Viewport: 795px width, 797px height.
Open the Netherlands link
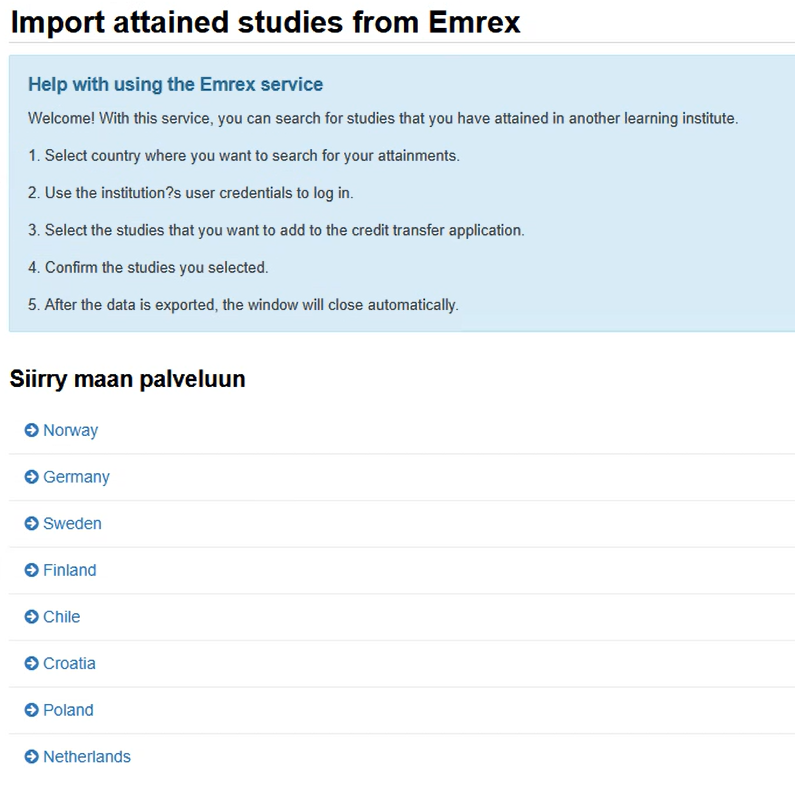pyautogui.click(x=87, y=757)
